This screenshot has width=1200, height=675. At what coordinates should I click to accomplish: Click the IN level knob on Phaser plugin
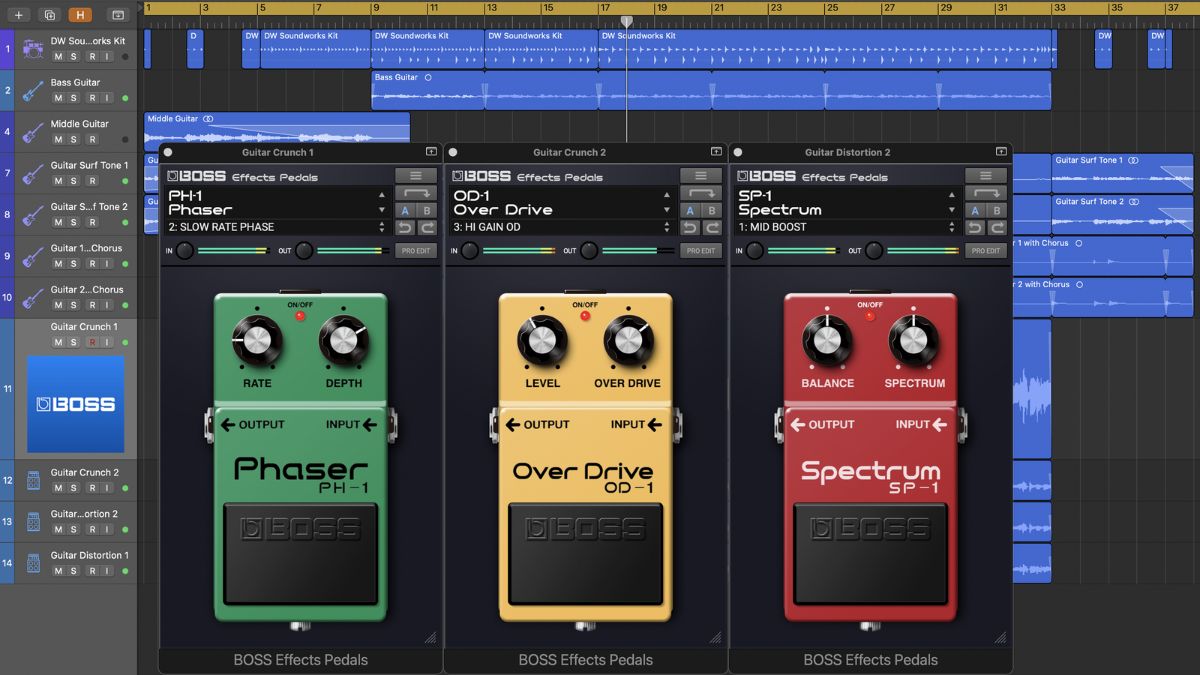click(185, 251)
